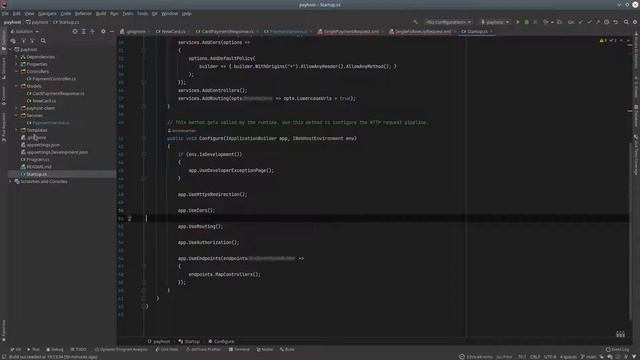Screen dimensions: 640x360
Task: Open the run configuration dropdown
Action: 448,22
